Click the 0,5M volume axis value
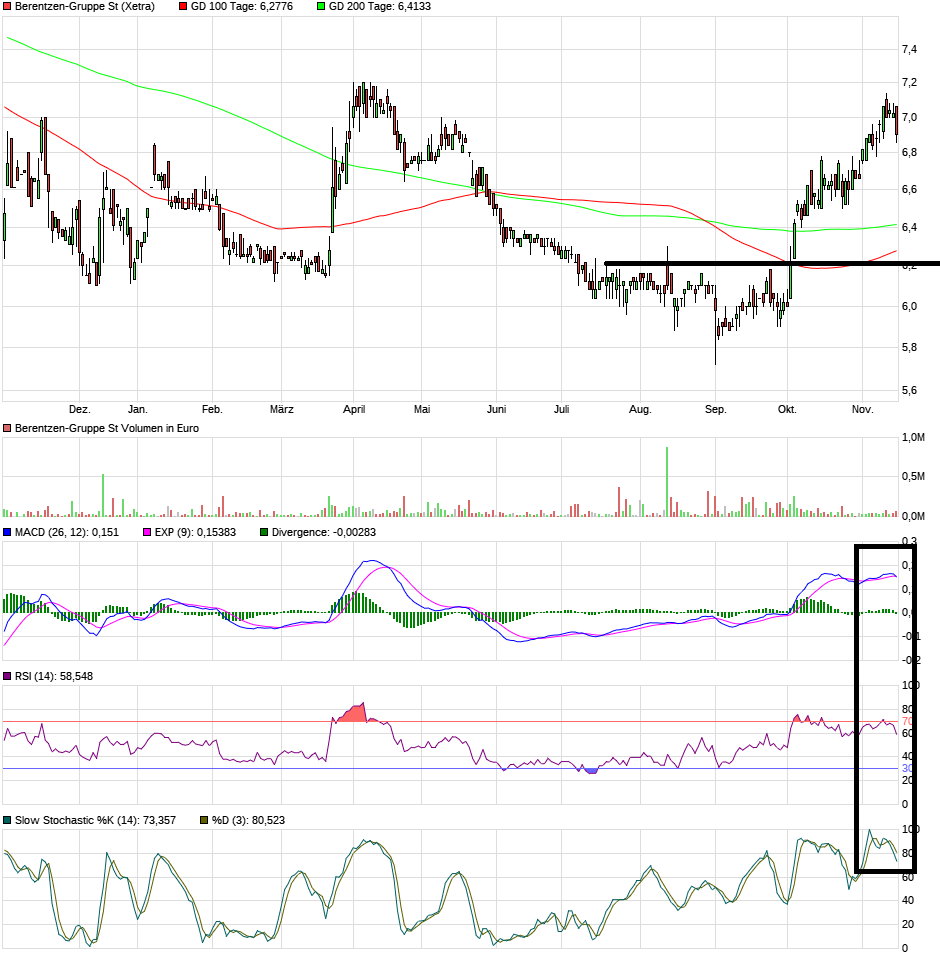 [913, 477]
